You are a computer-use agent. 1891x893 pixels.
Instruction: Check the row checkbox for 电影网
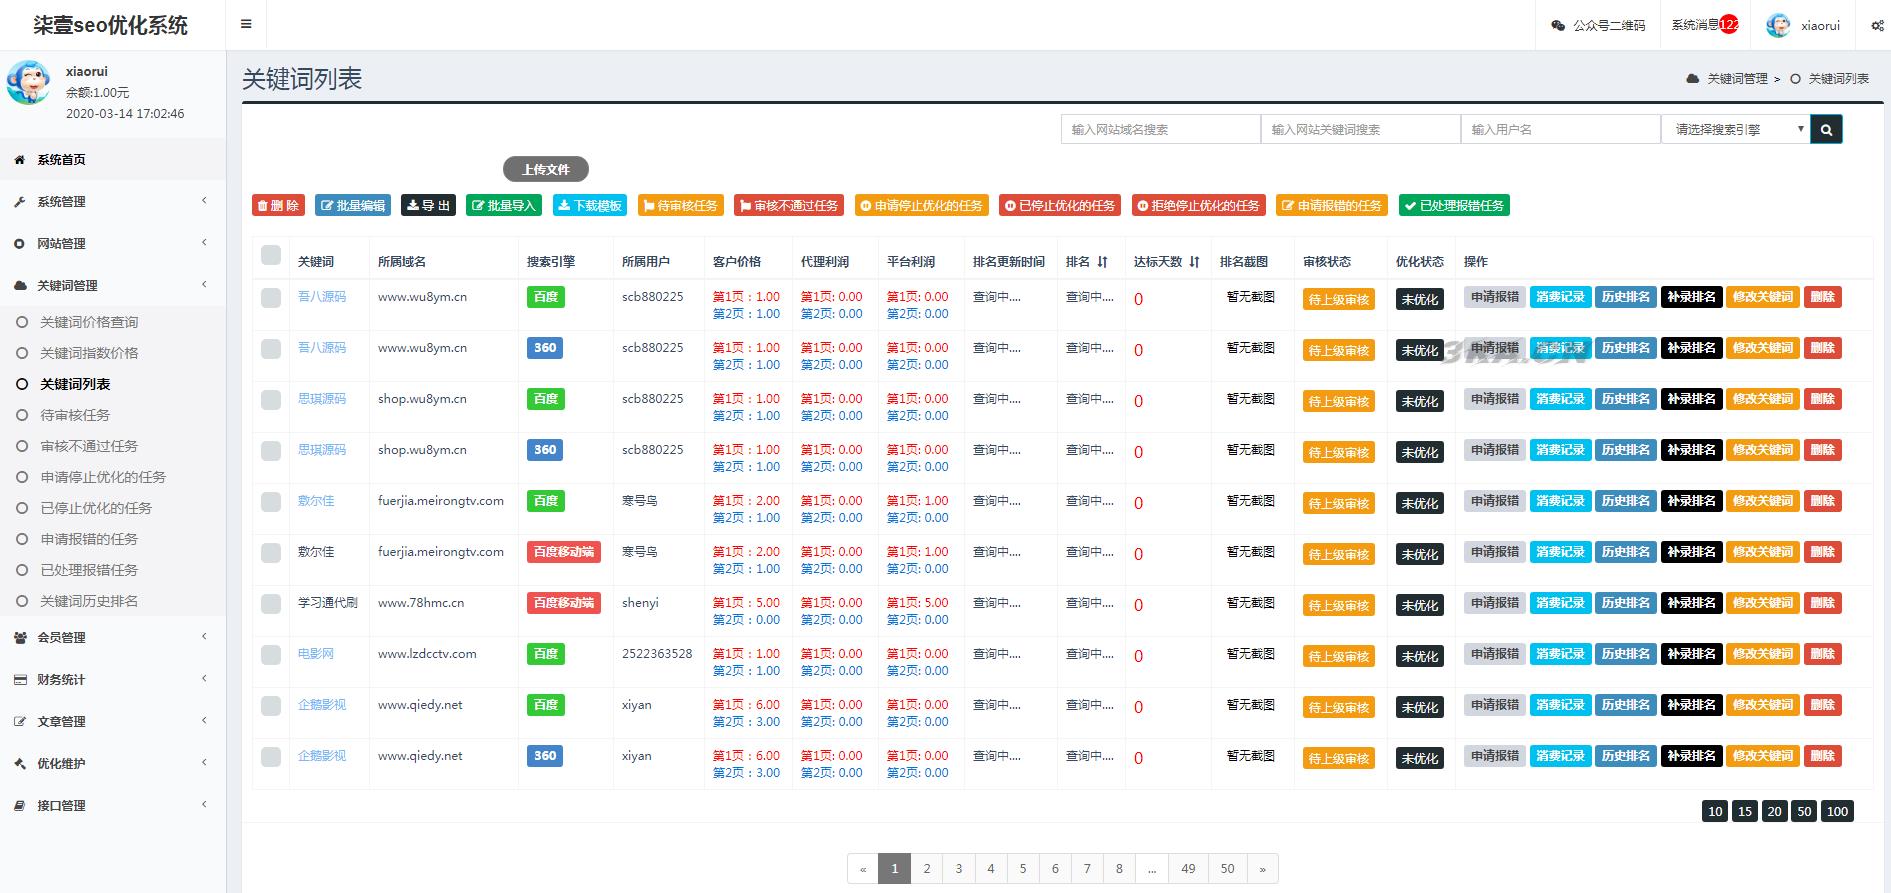click(271, 655)
